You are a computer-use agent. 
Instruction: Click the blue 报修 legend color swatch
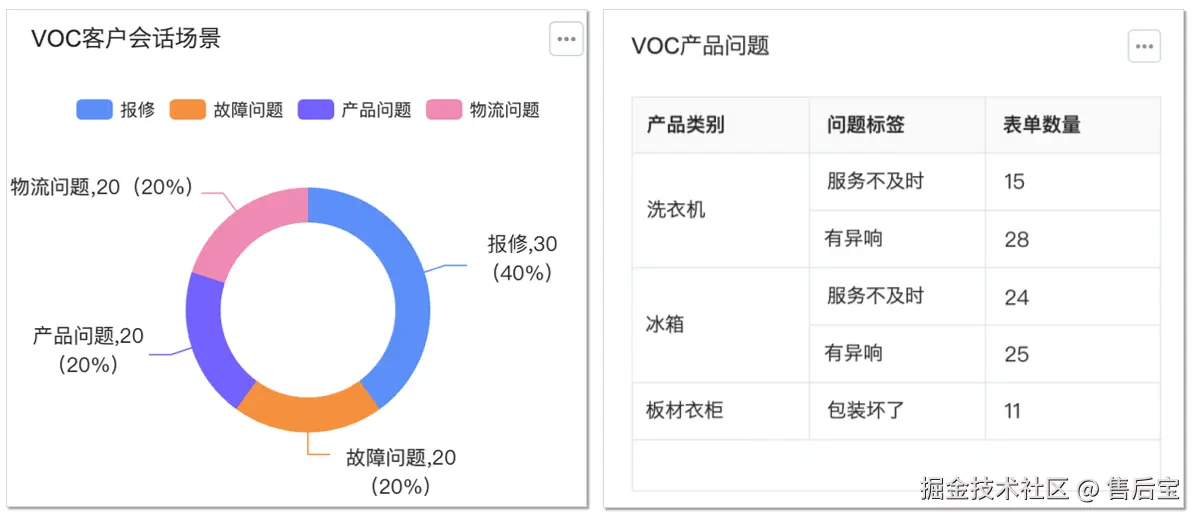[94, 110]
